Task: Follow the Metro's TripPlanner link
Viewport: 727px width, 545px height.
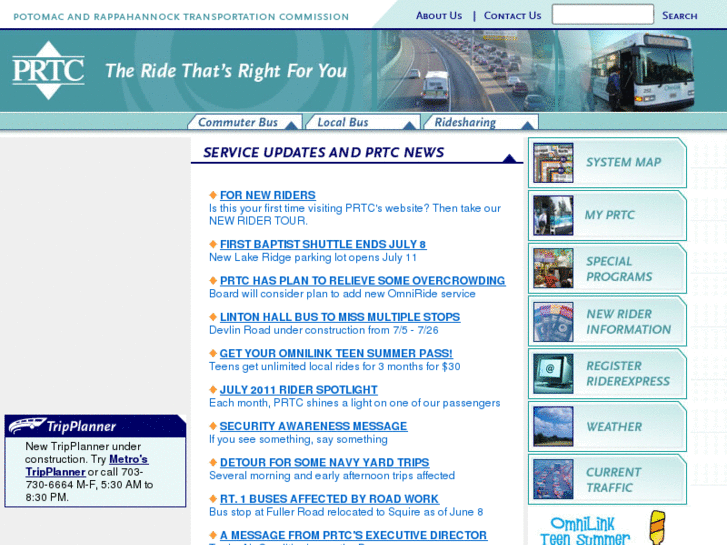Action: click(x=87, y=465)
